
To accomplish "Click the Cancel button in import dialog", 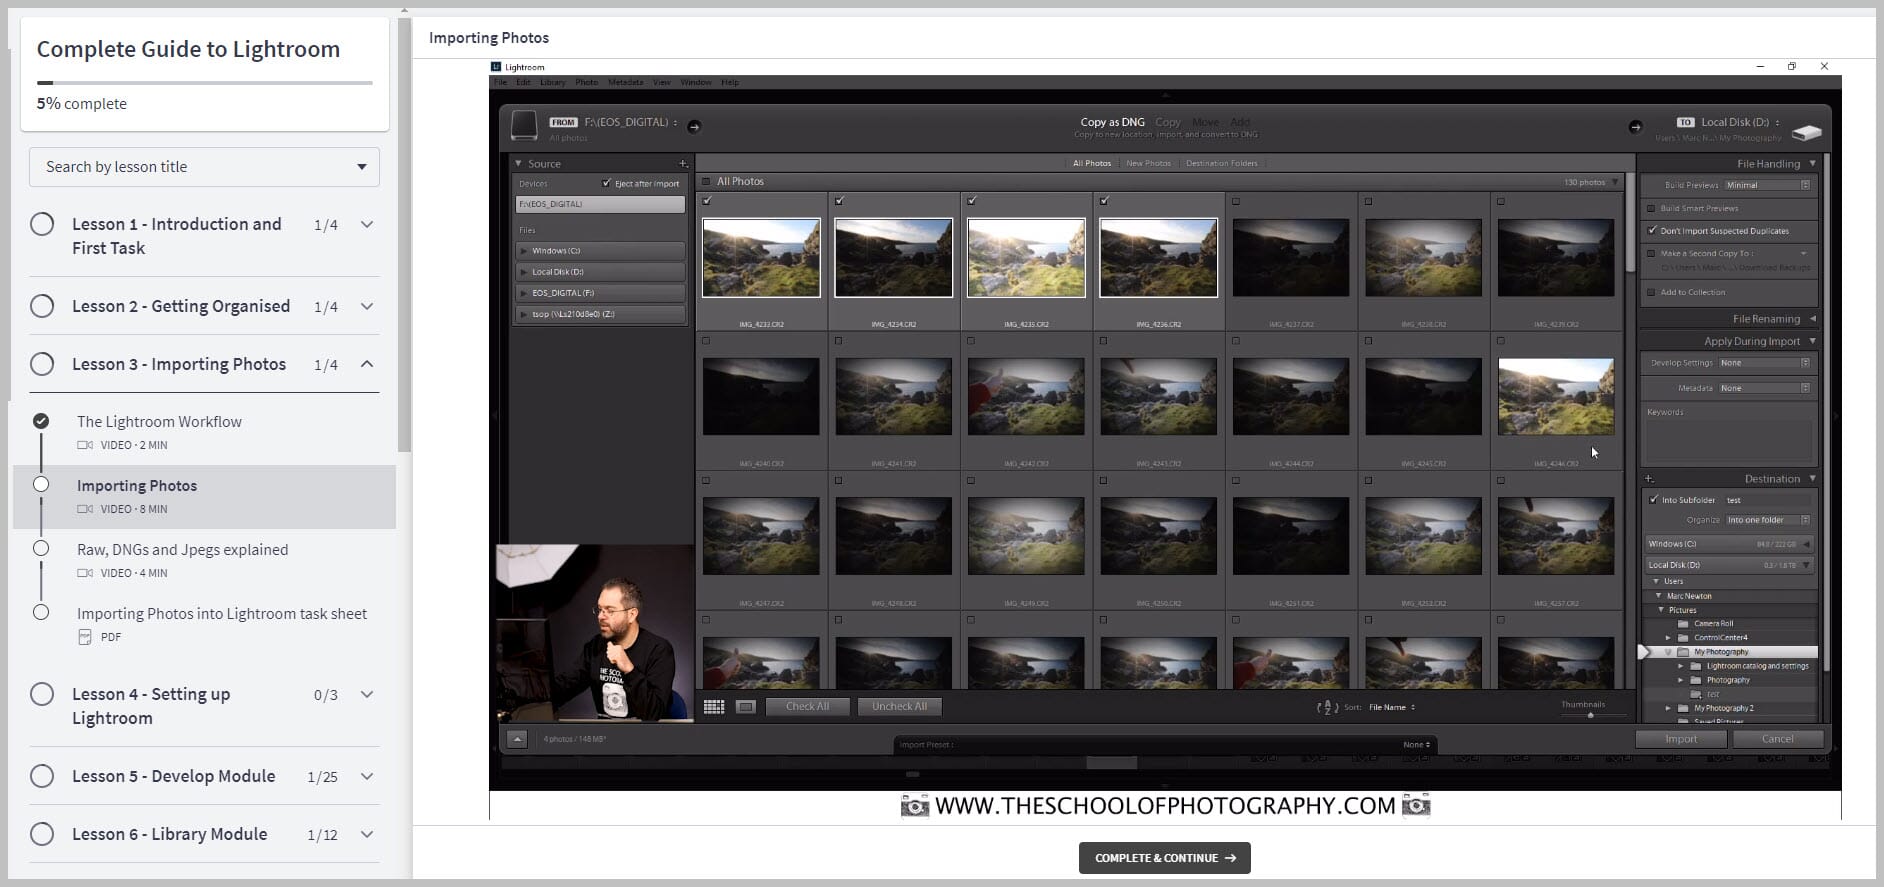I will 1777,739.
